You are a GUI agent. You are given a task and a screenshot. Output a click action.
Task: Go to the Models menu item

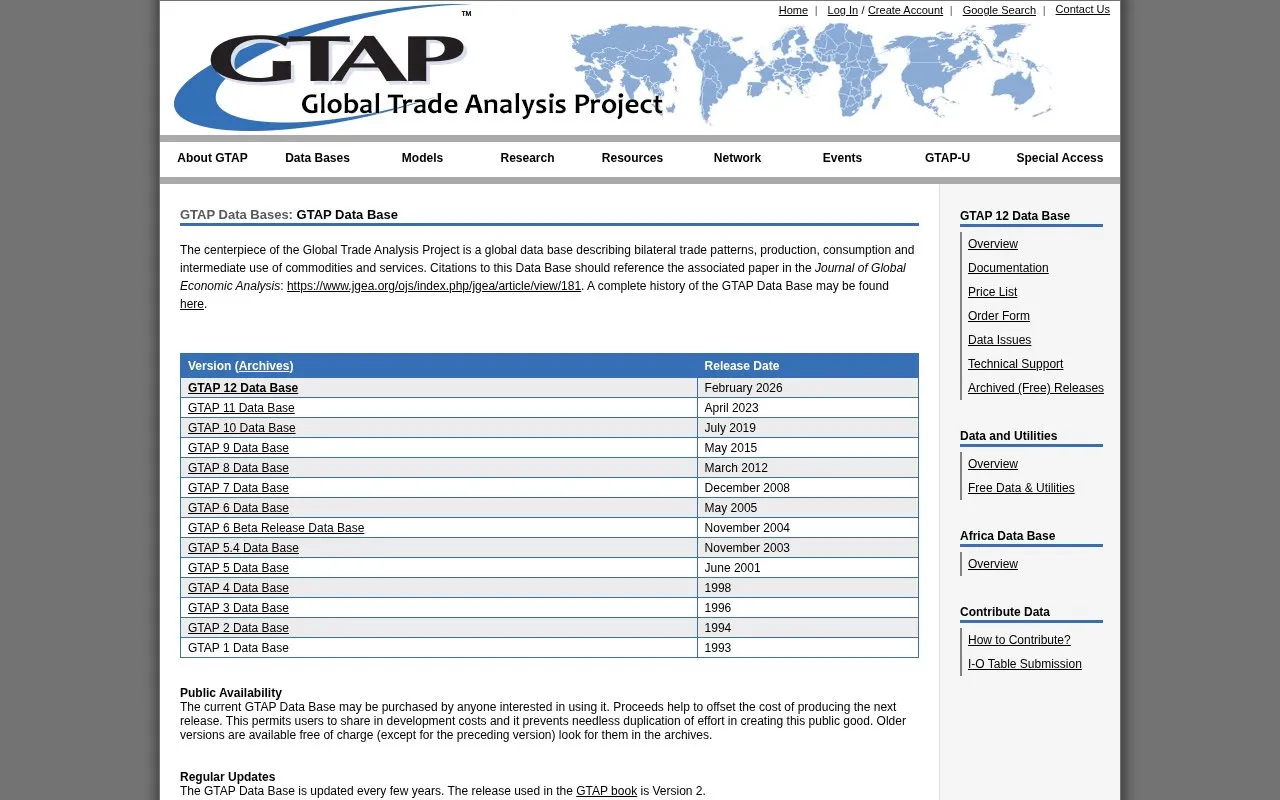point(422,158)
